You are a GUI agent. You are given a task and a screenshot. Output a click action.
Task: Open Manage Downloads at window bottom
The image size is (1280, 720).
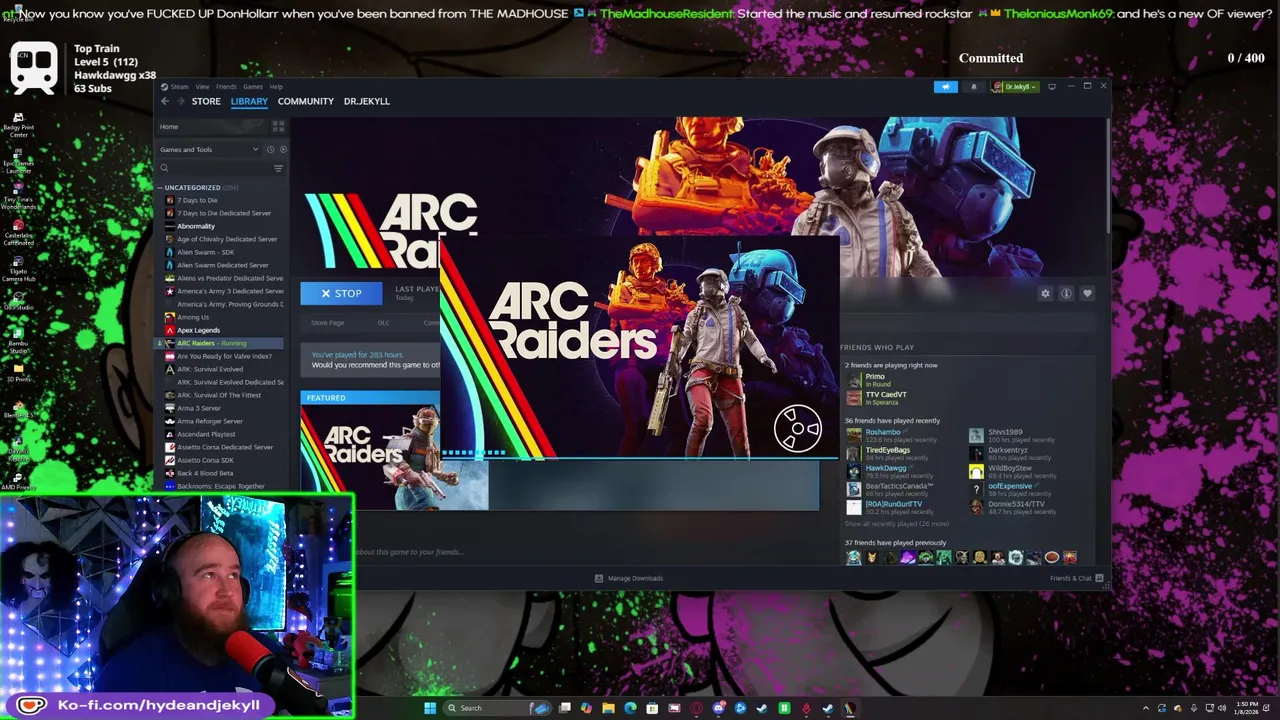tap(629, 578)
